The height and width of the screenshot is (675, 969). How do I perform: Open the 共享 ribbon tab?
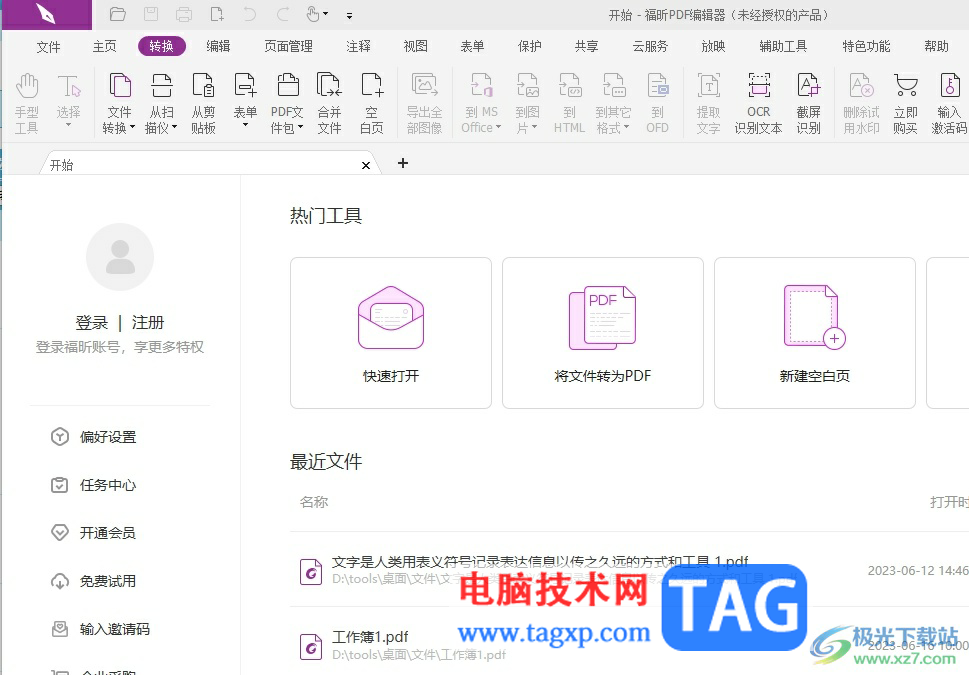pyautogui.click(x=586, y=46)
